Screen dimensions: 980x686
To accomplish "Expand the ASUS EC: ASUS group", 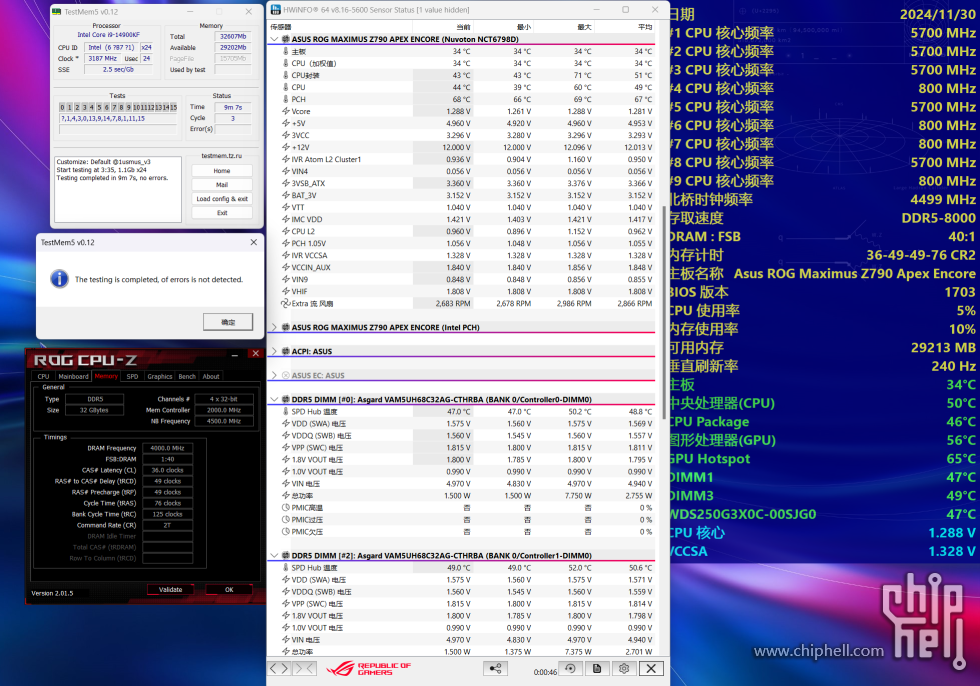I will tap(274, 375).
